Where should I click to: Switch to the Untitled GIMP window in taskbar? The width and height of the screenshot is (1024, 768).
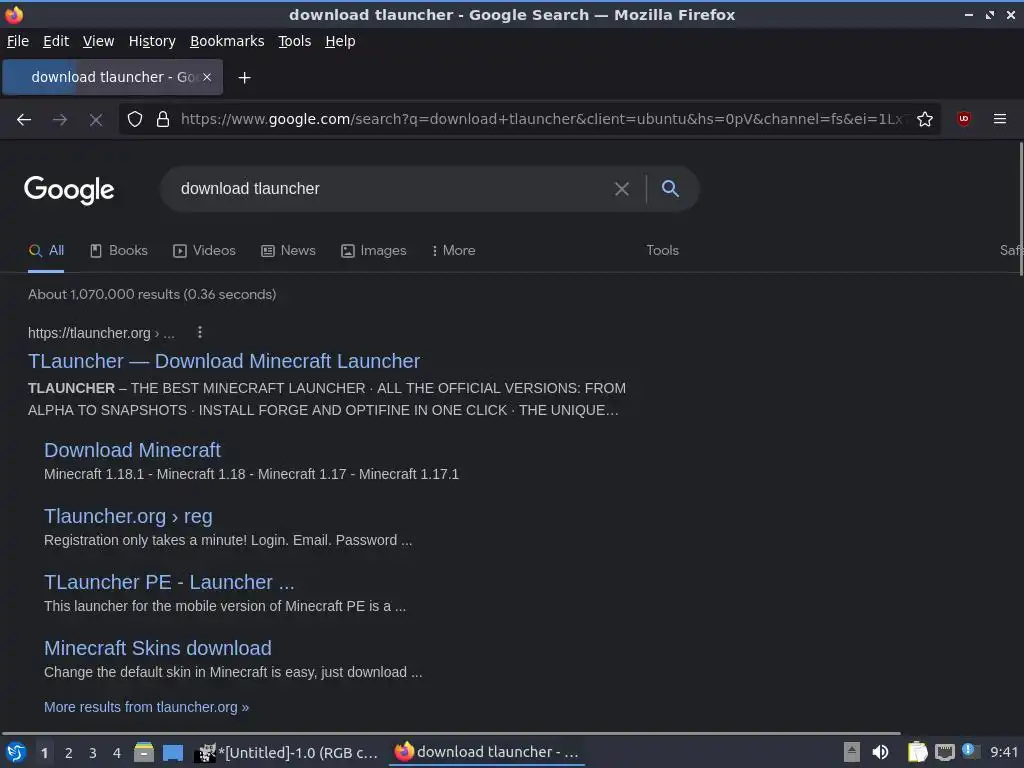(287, 752)
